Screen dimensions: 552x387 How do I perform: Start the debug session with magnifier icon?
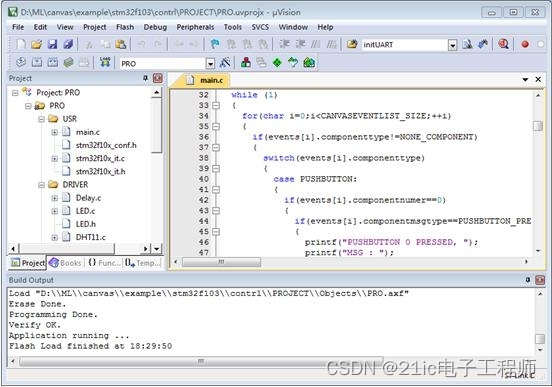[503, 44]
